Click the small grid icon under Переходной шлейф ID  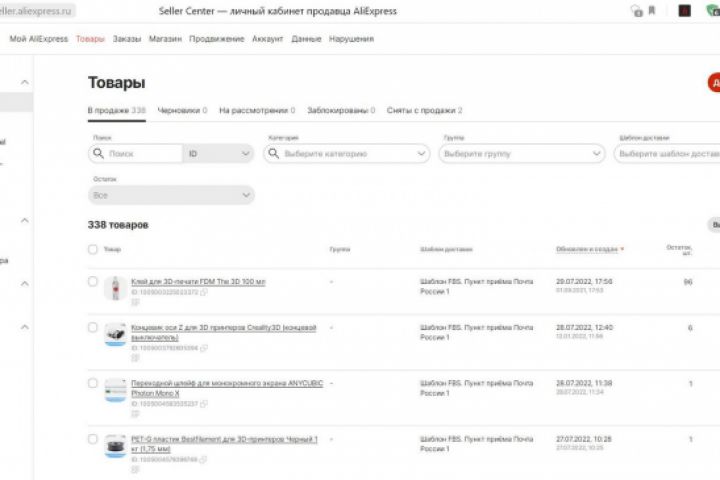(x=135, y=414)
